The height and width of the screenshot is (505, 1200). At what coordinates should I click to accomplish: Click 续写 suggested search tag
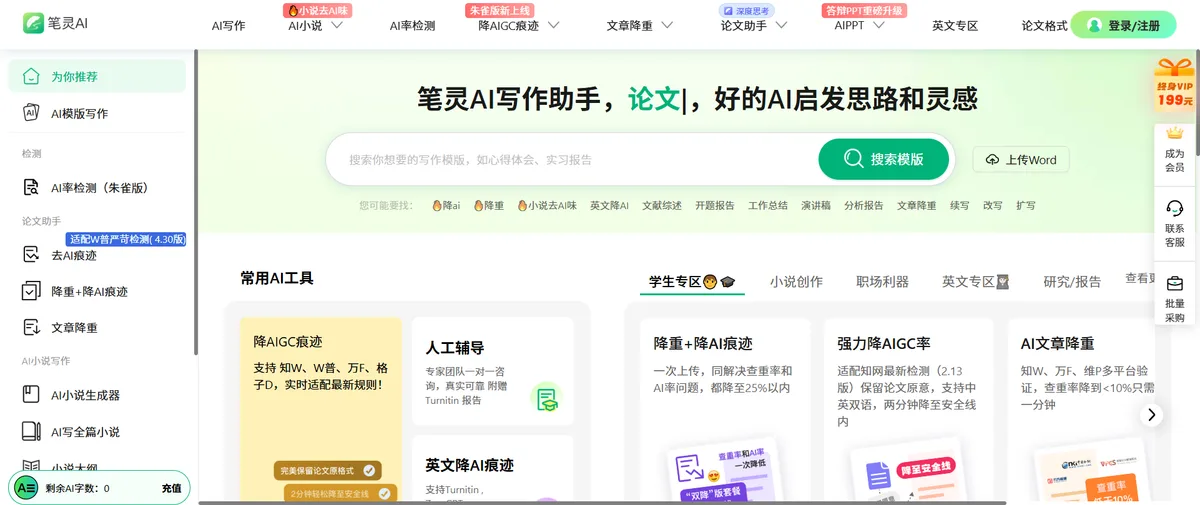click(x=959, y=205)
